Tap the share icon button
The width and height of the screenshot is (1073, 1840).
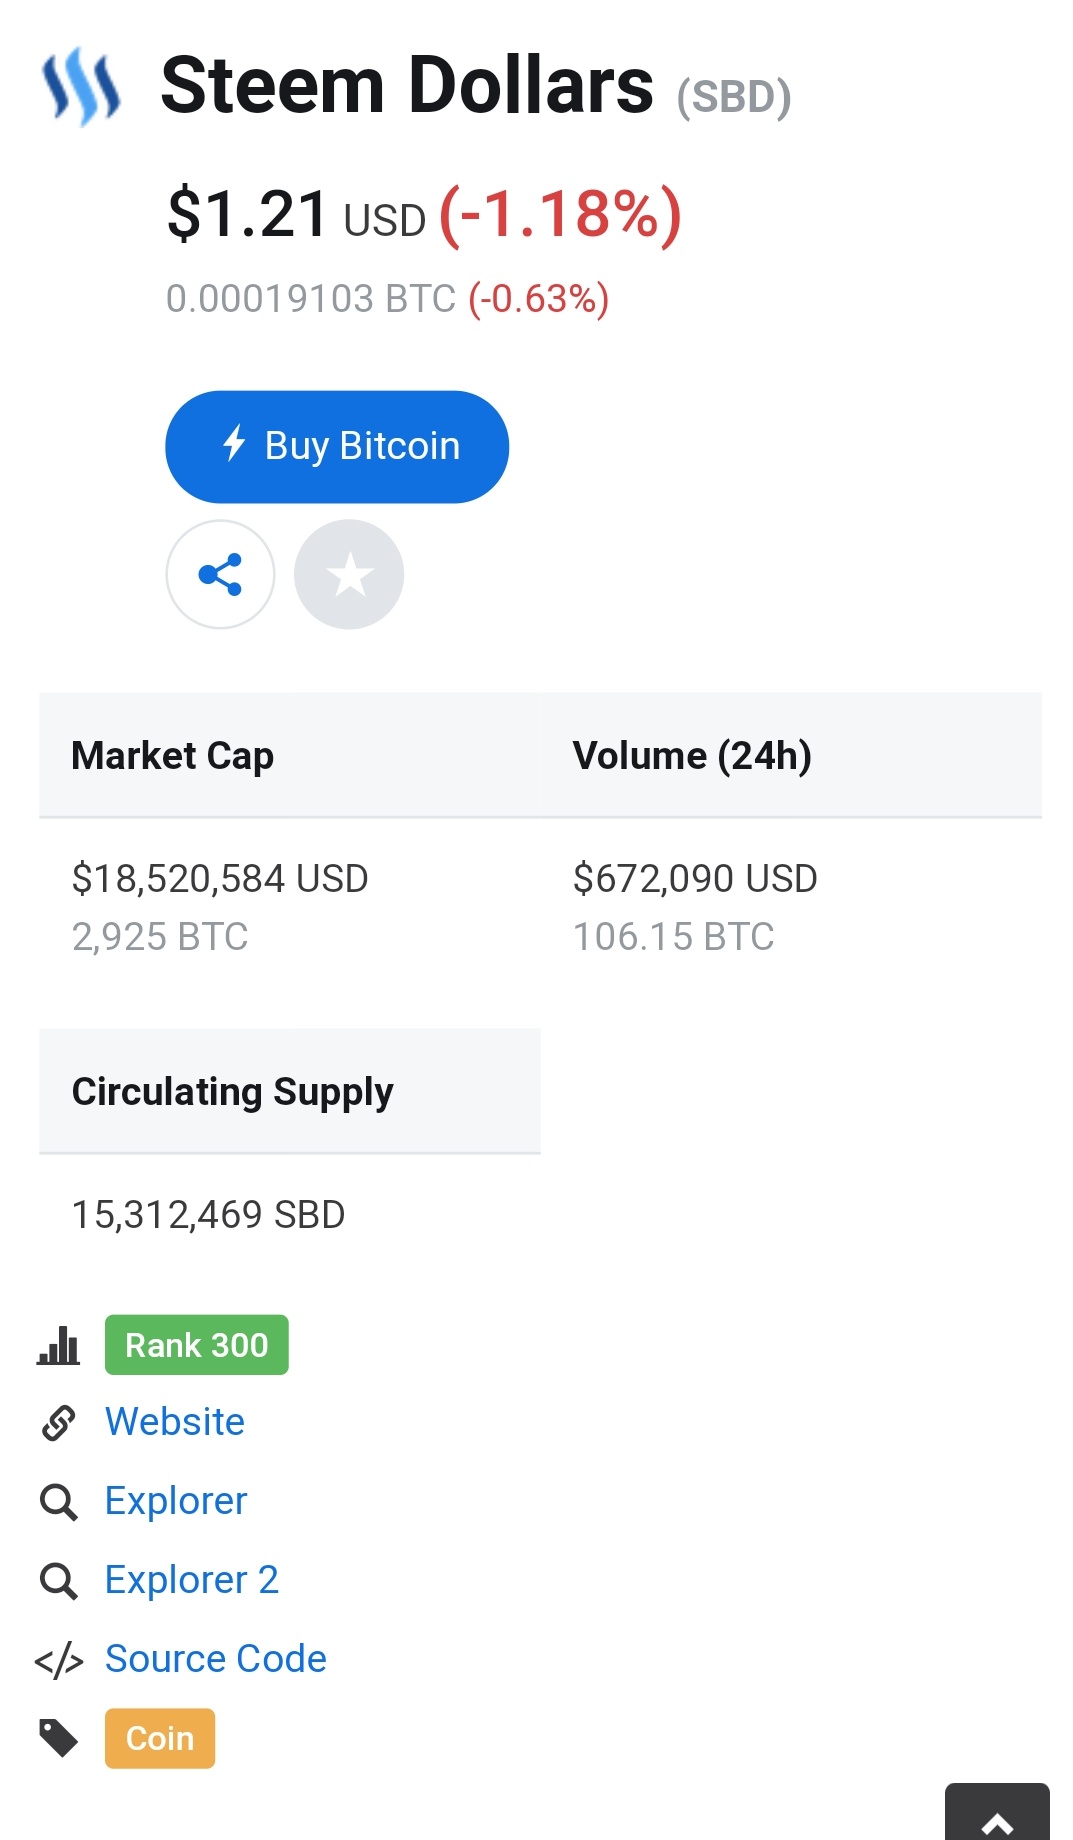pyautogui.click(x=220, y=574)
